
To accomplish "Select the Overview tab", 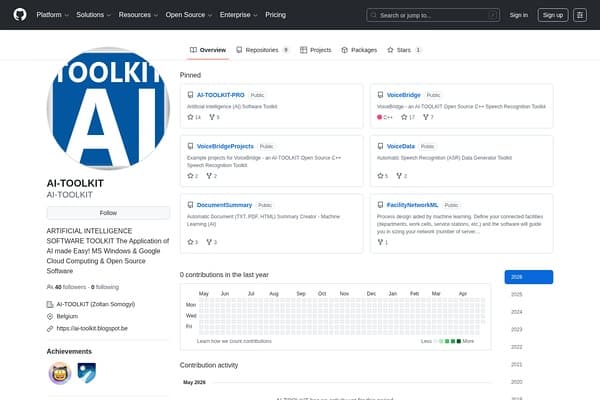I will pyautogui.click(x=208, y=50).
